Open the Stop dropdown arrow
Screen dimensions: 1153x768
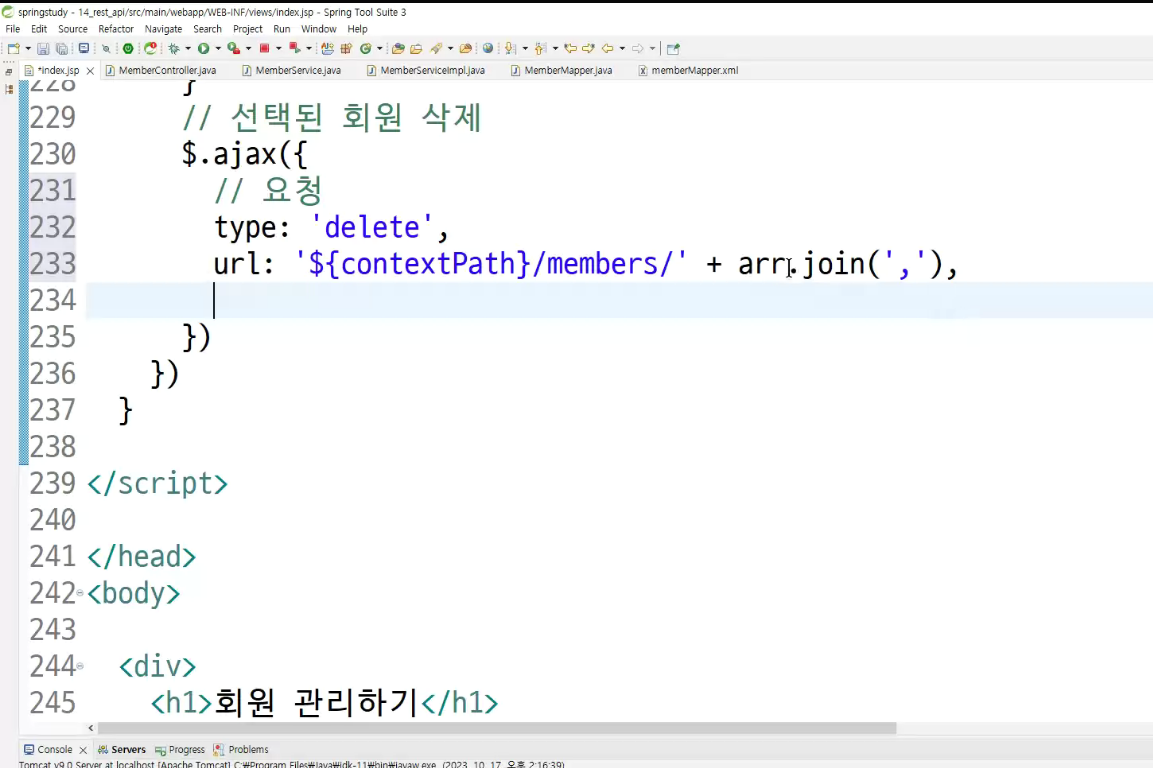tap(279, 49)
